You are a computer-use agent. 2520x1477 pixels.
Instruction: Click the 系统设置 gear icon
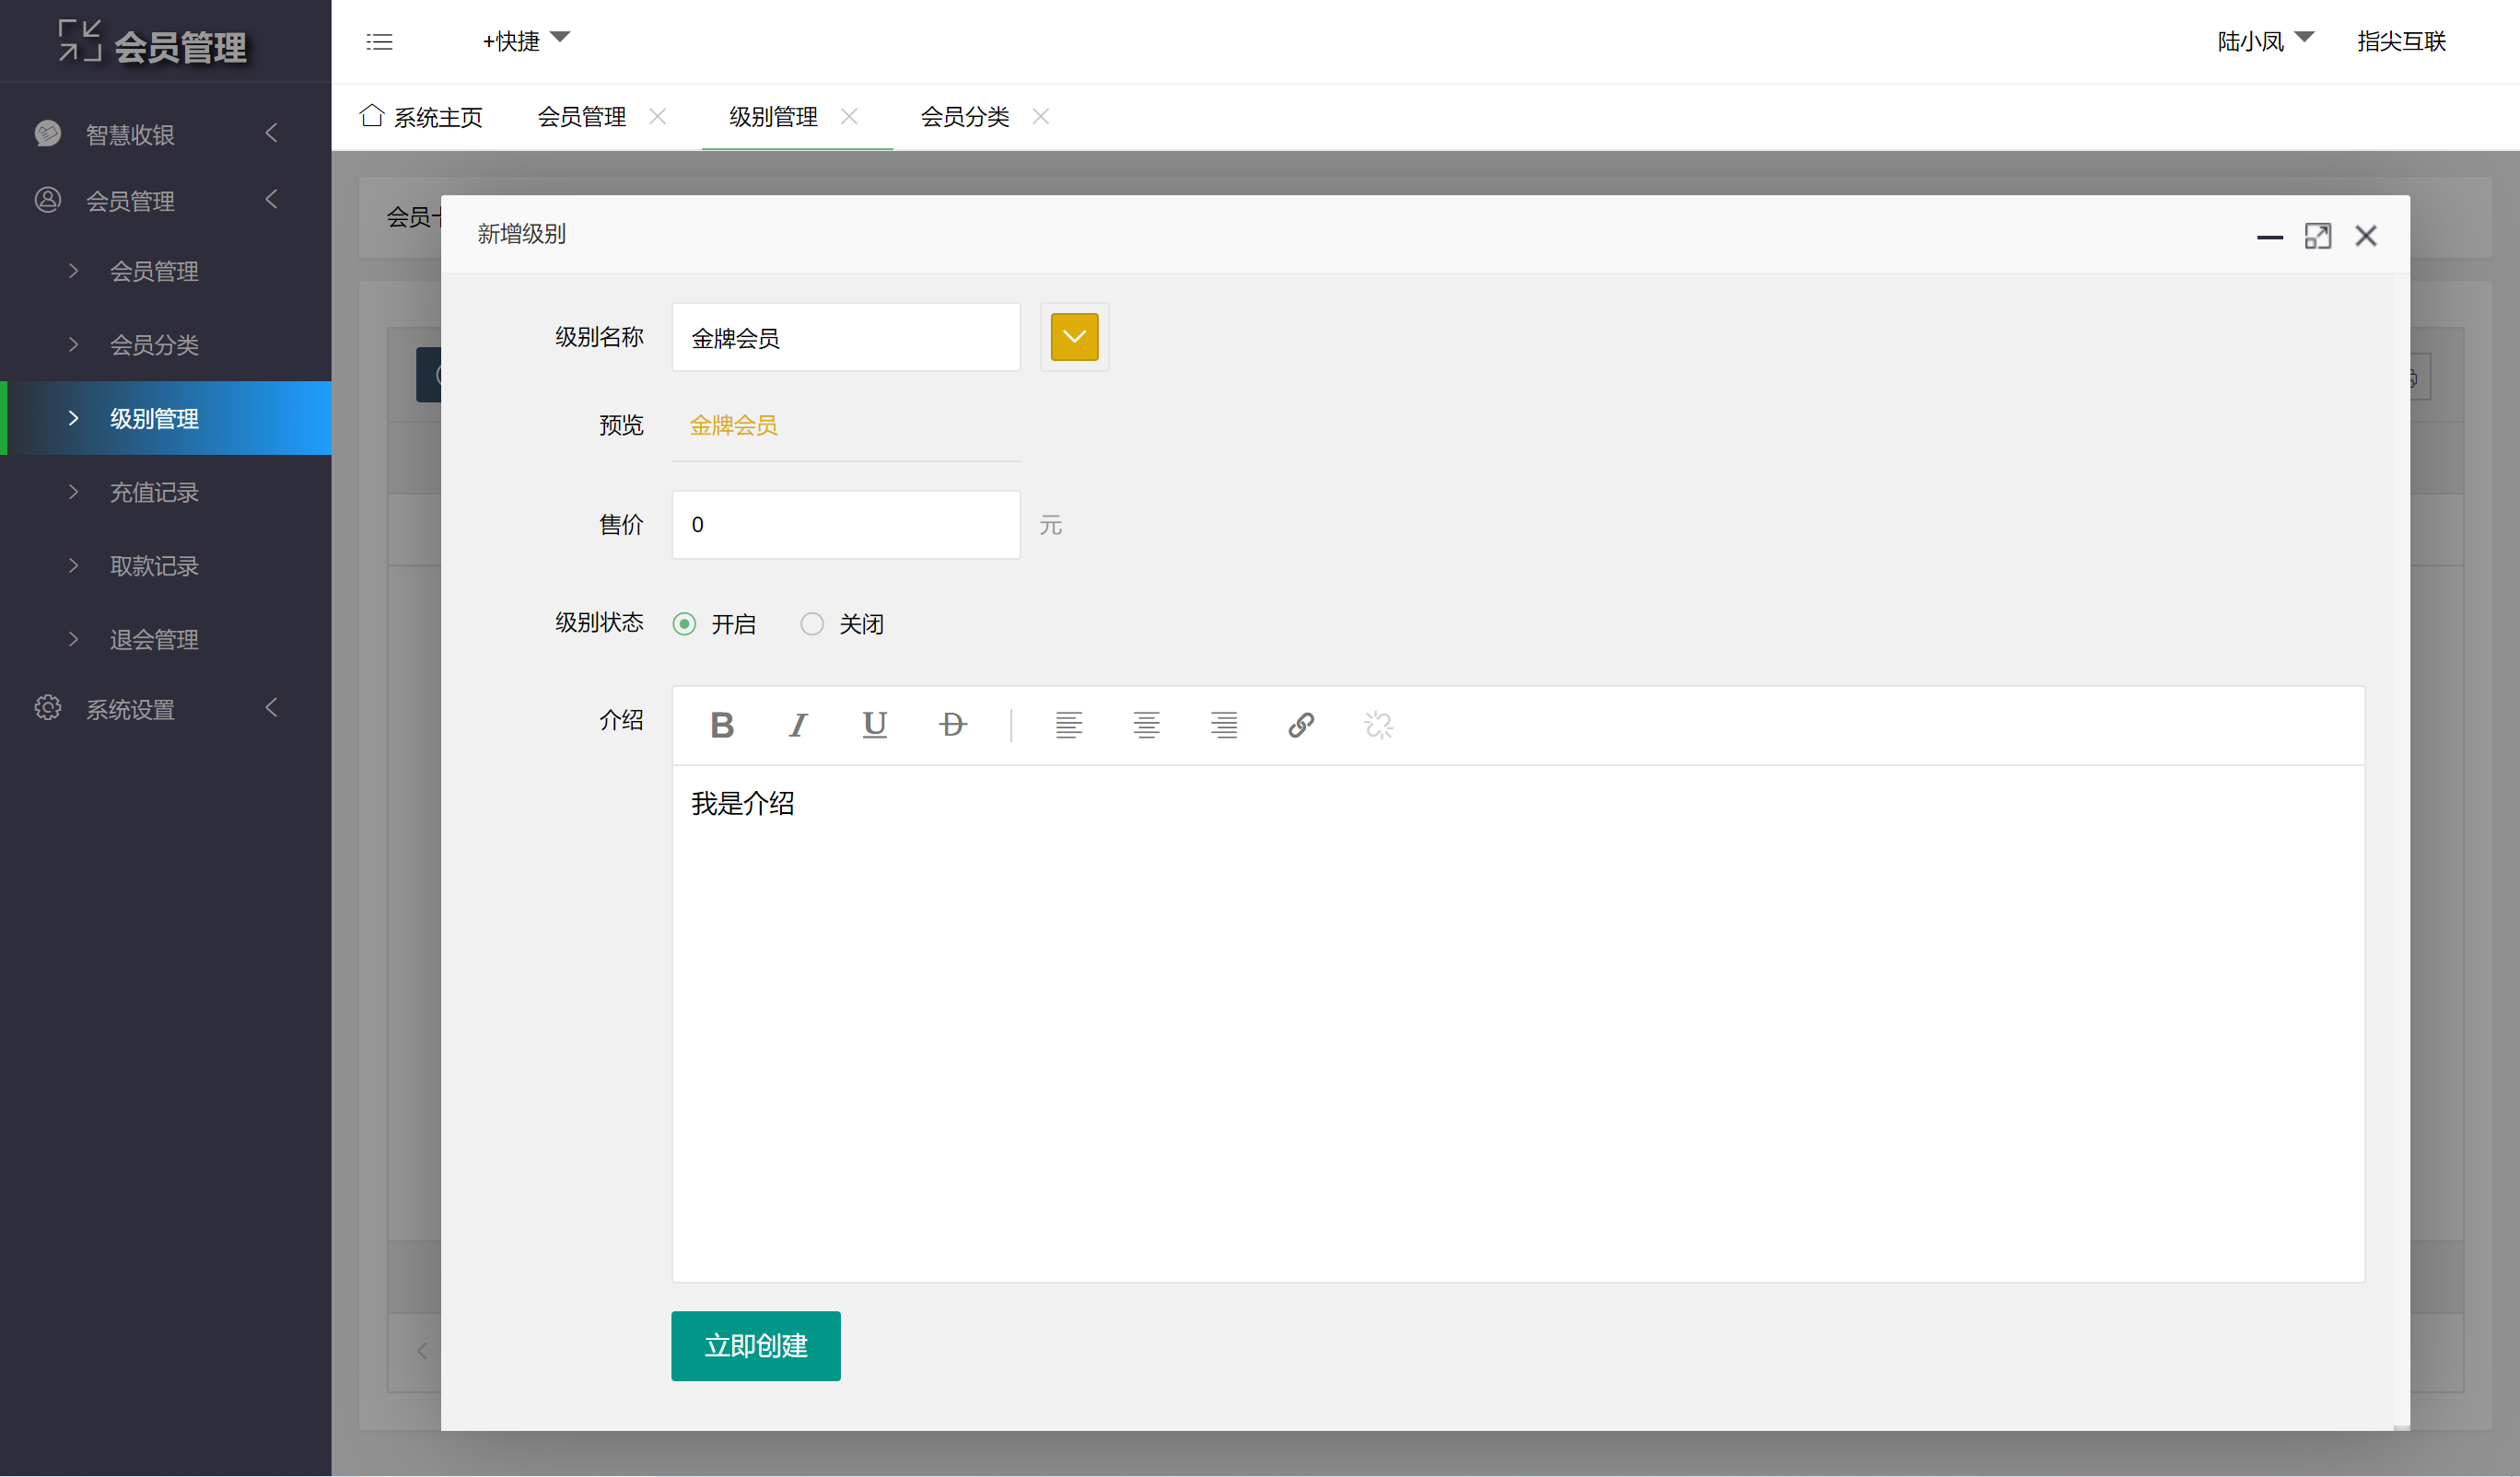point(48,708)
